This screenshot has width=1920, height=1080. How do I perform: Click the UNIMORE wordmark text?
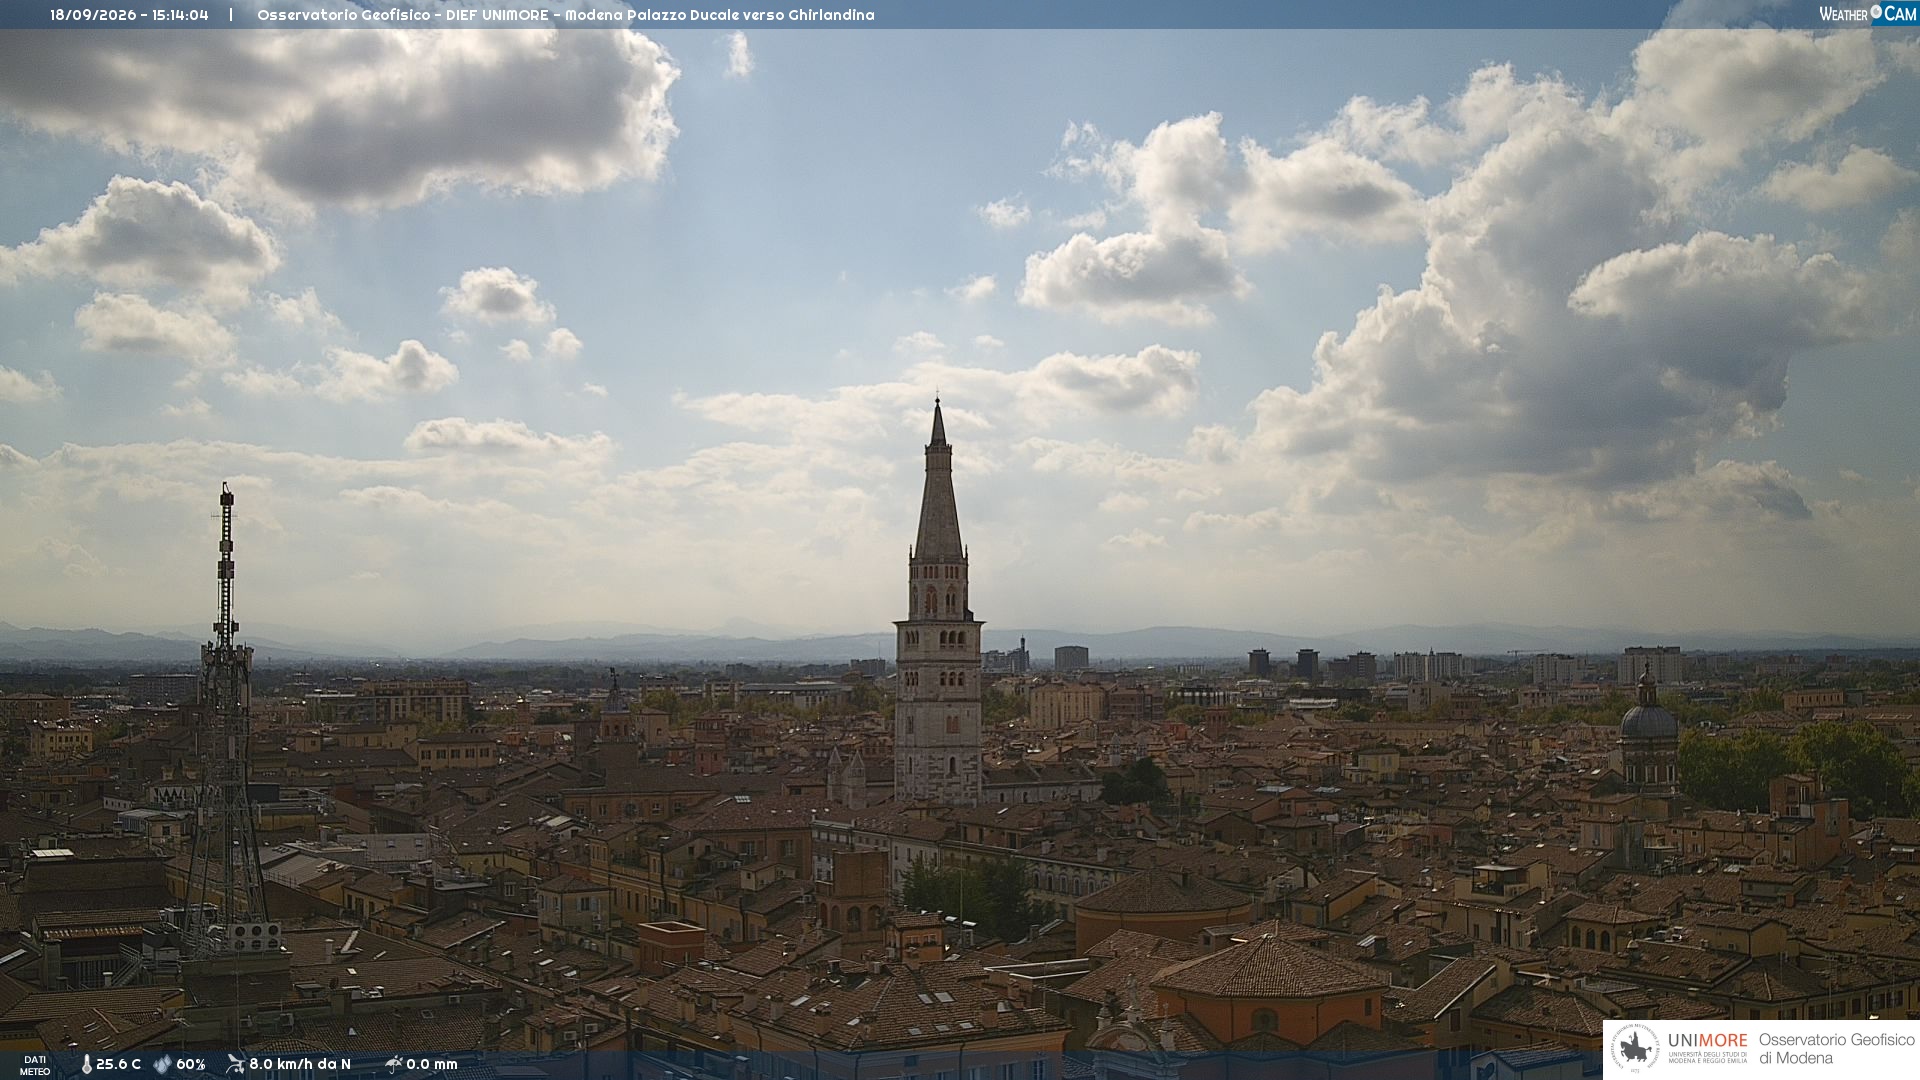pyautogui.click(x=1707, y=1040)
